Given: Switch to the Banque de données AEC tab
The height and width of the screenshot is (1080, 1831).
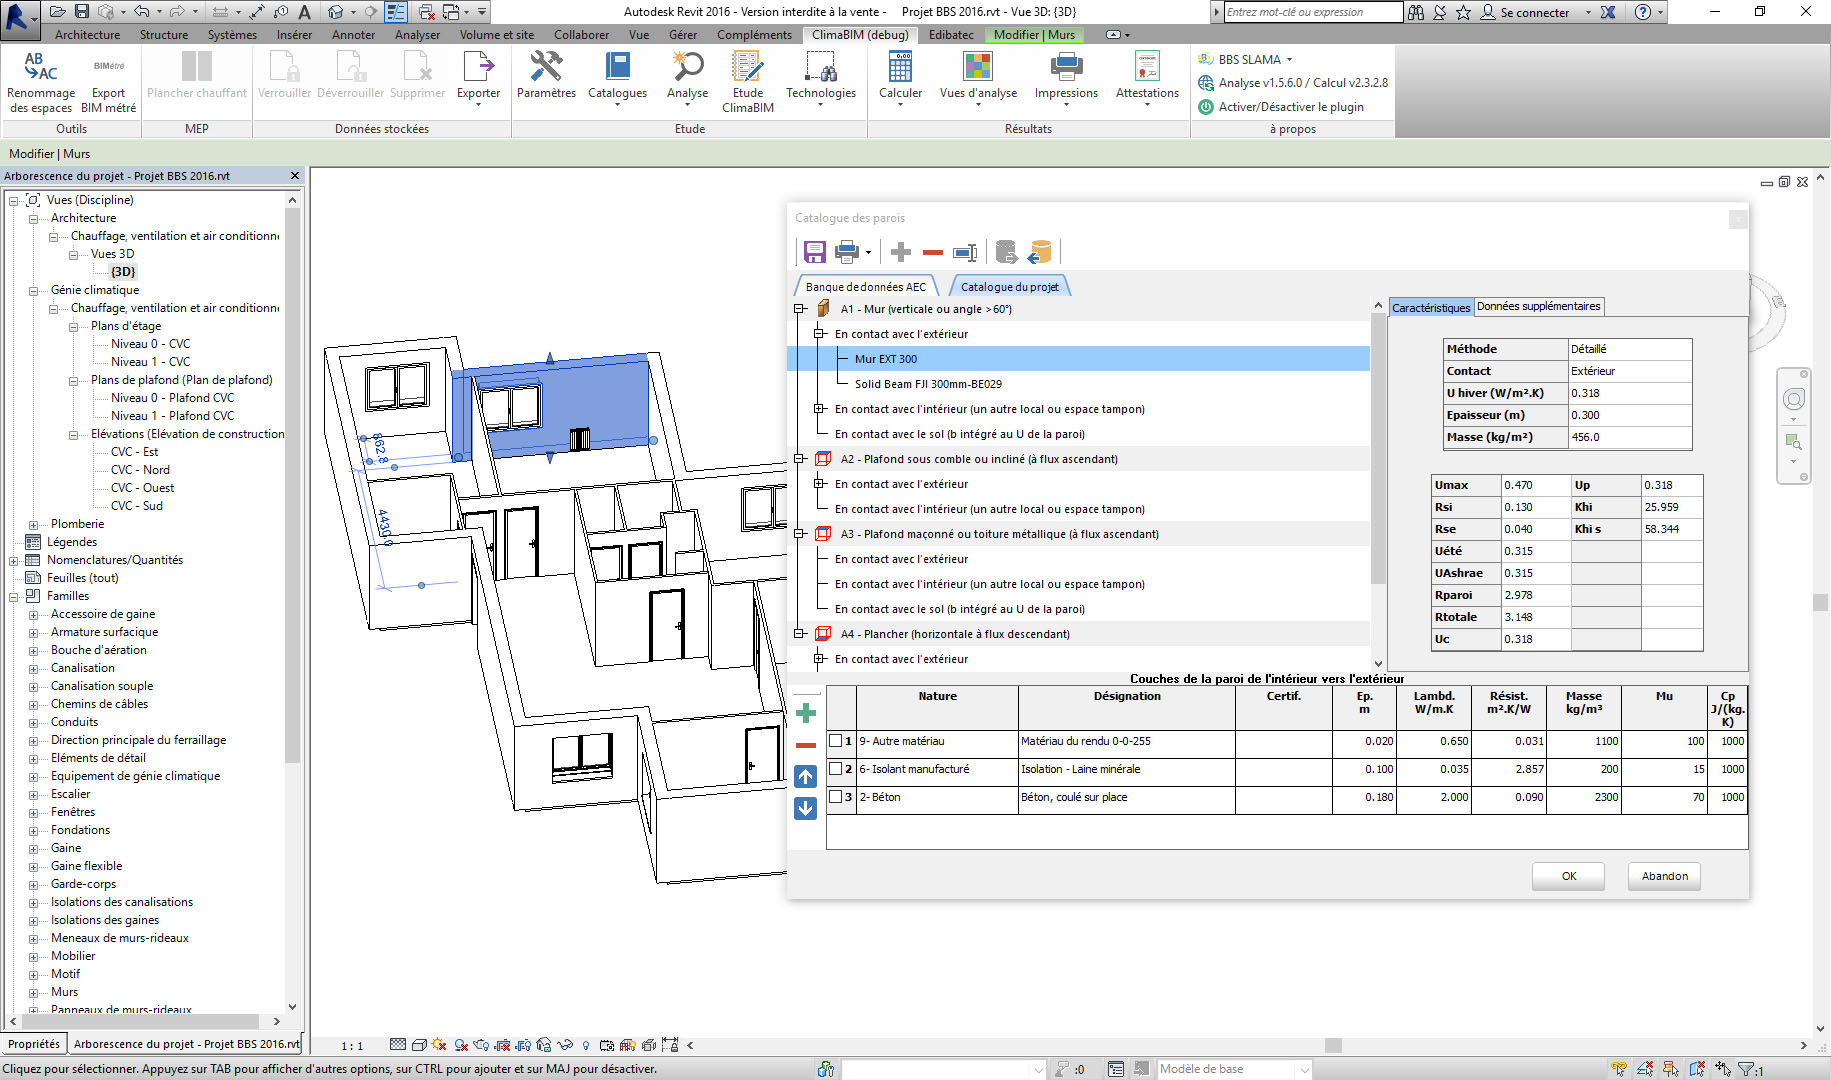Looking at the screenshot, I should click(866, 287).
